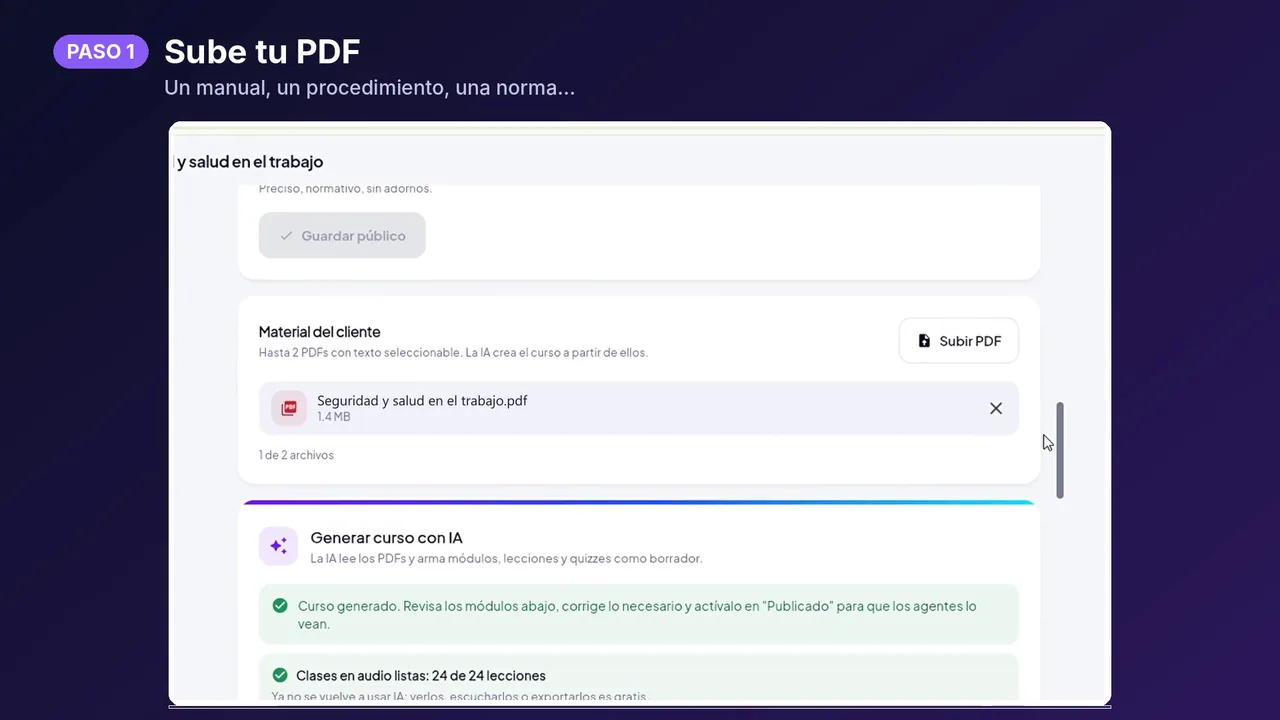Click the green check icon beside Curso generado
This screenshot has width=1280, height=720.
pos(280,606)
